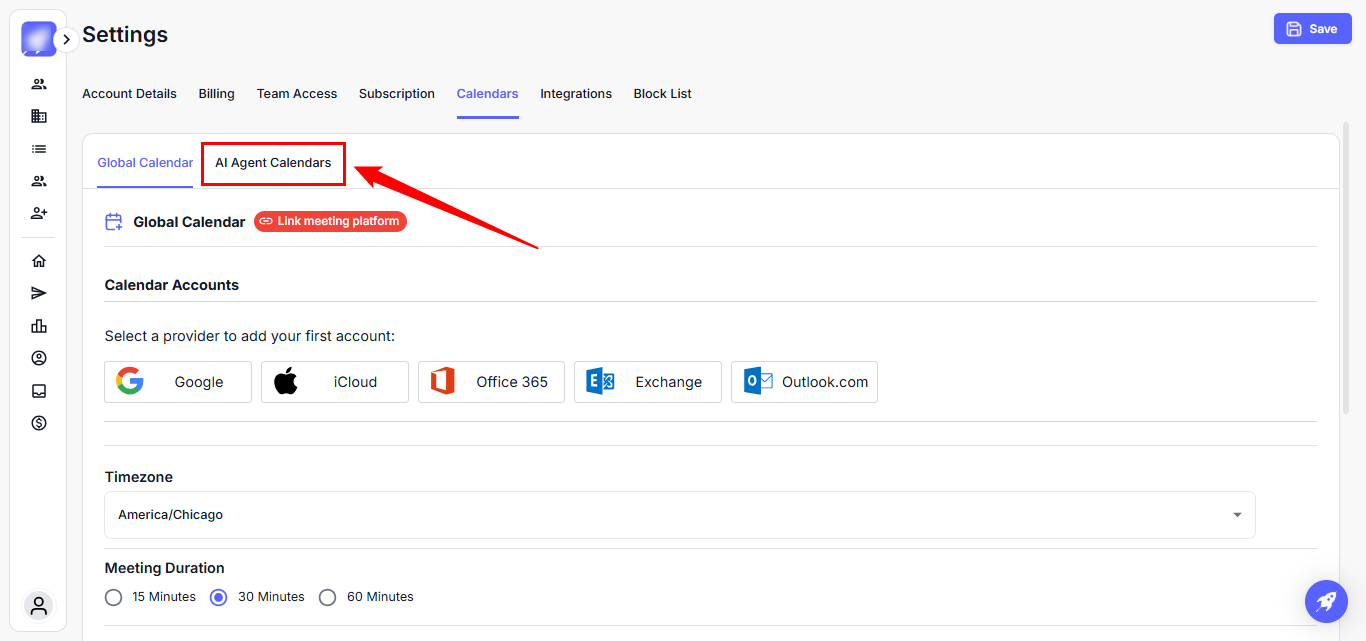Click the Link meeting platform badge
The width and height of the screenshot is (1366, 641).
(330, 221)
